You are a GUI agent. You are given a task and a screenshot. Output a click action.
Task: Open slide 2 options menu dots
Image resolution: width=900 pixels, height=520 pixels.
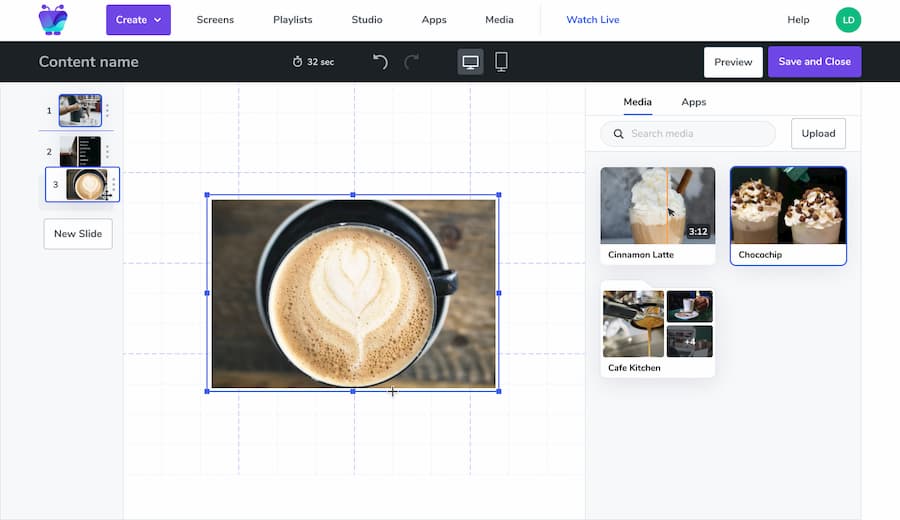click(107, 152)
